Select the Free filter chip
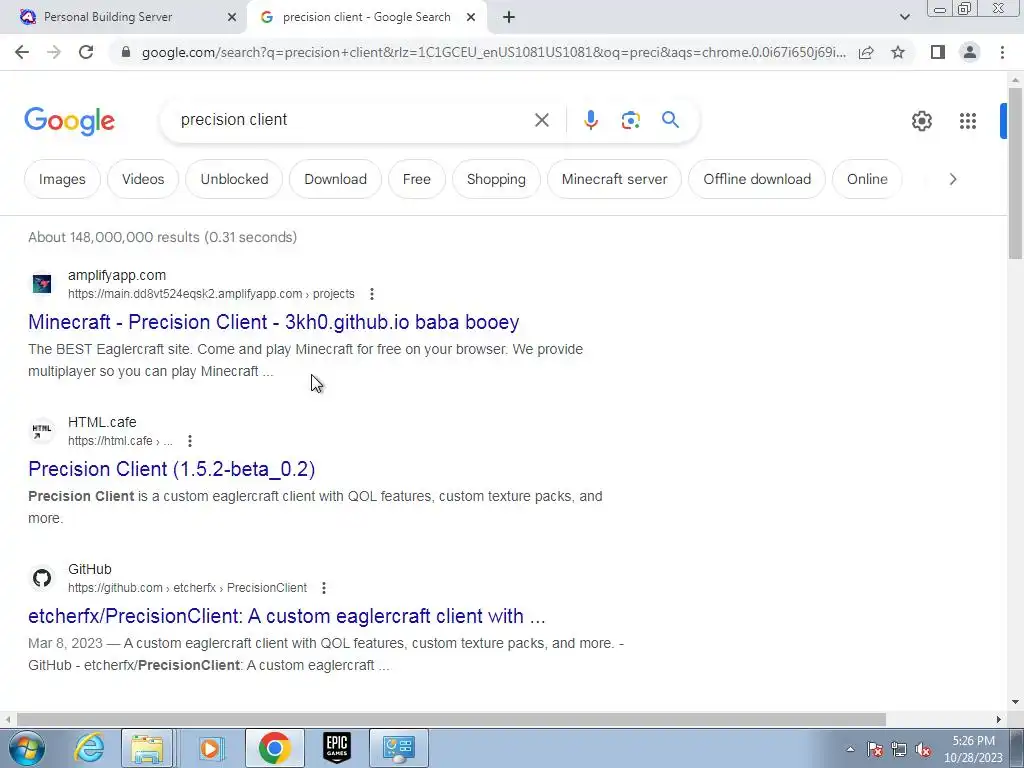 point(417,179)
